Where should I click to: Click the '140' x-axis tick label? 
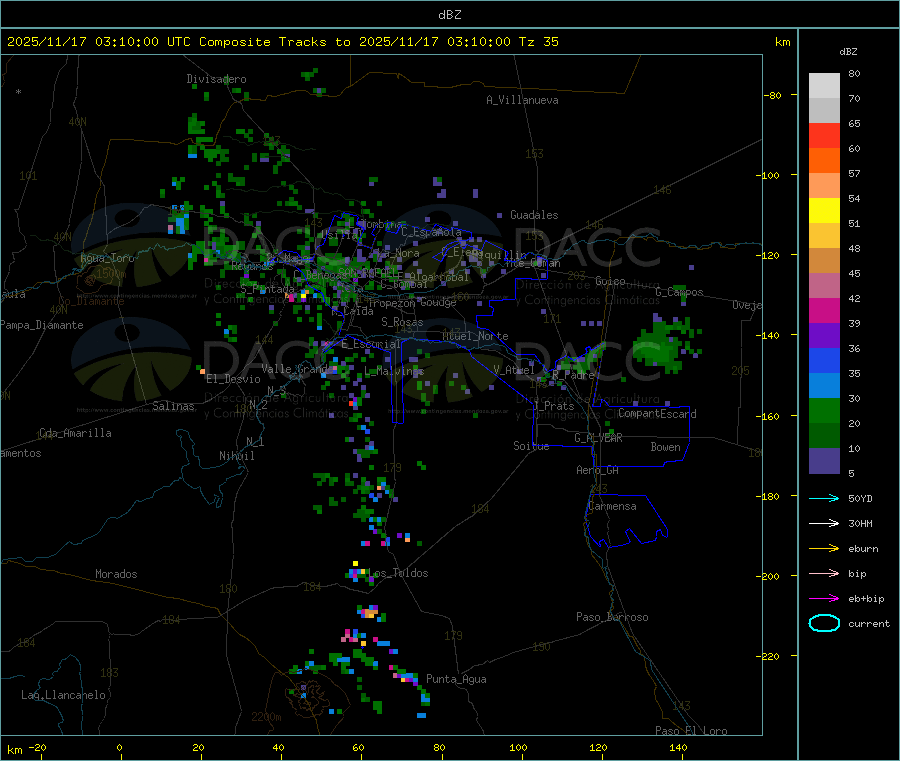(x=678, y=747)
